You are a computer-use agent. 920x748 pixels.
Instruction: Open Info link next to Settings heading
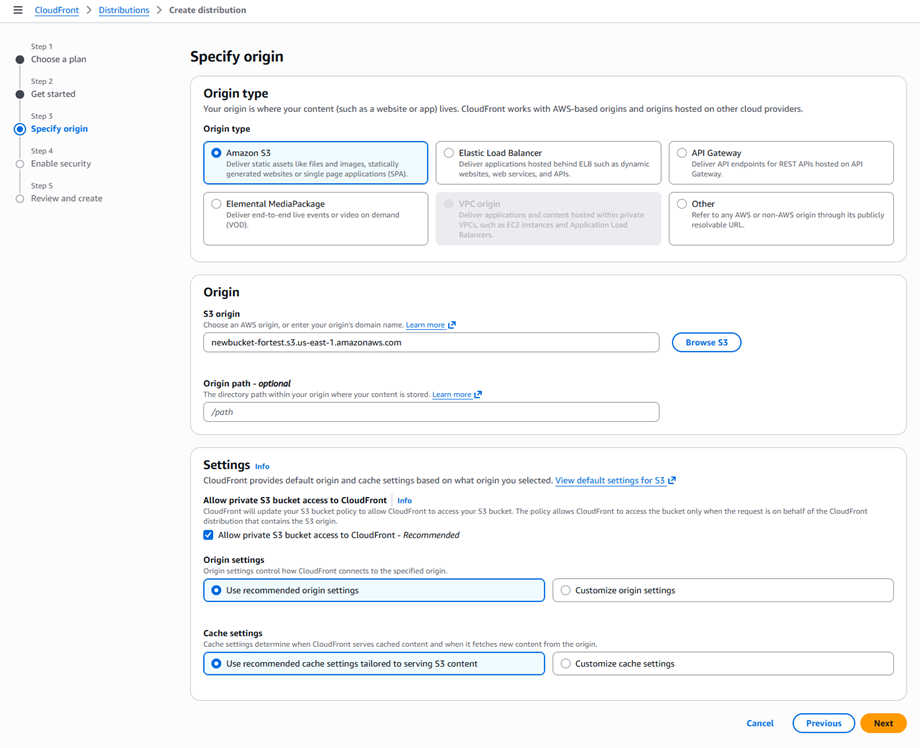(x=262, y=466)
